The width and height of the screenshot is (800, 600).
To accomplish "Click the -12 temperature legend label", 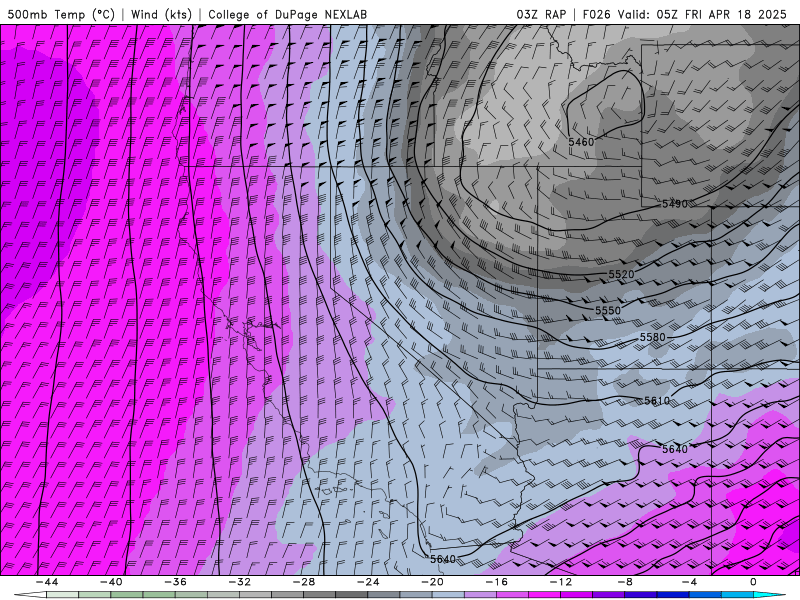I will pos(561,582).
